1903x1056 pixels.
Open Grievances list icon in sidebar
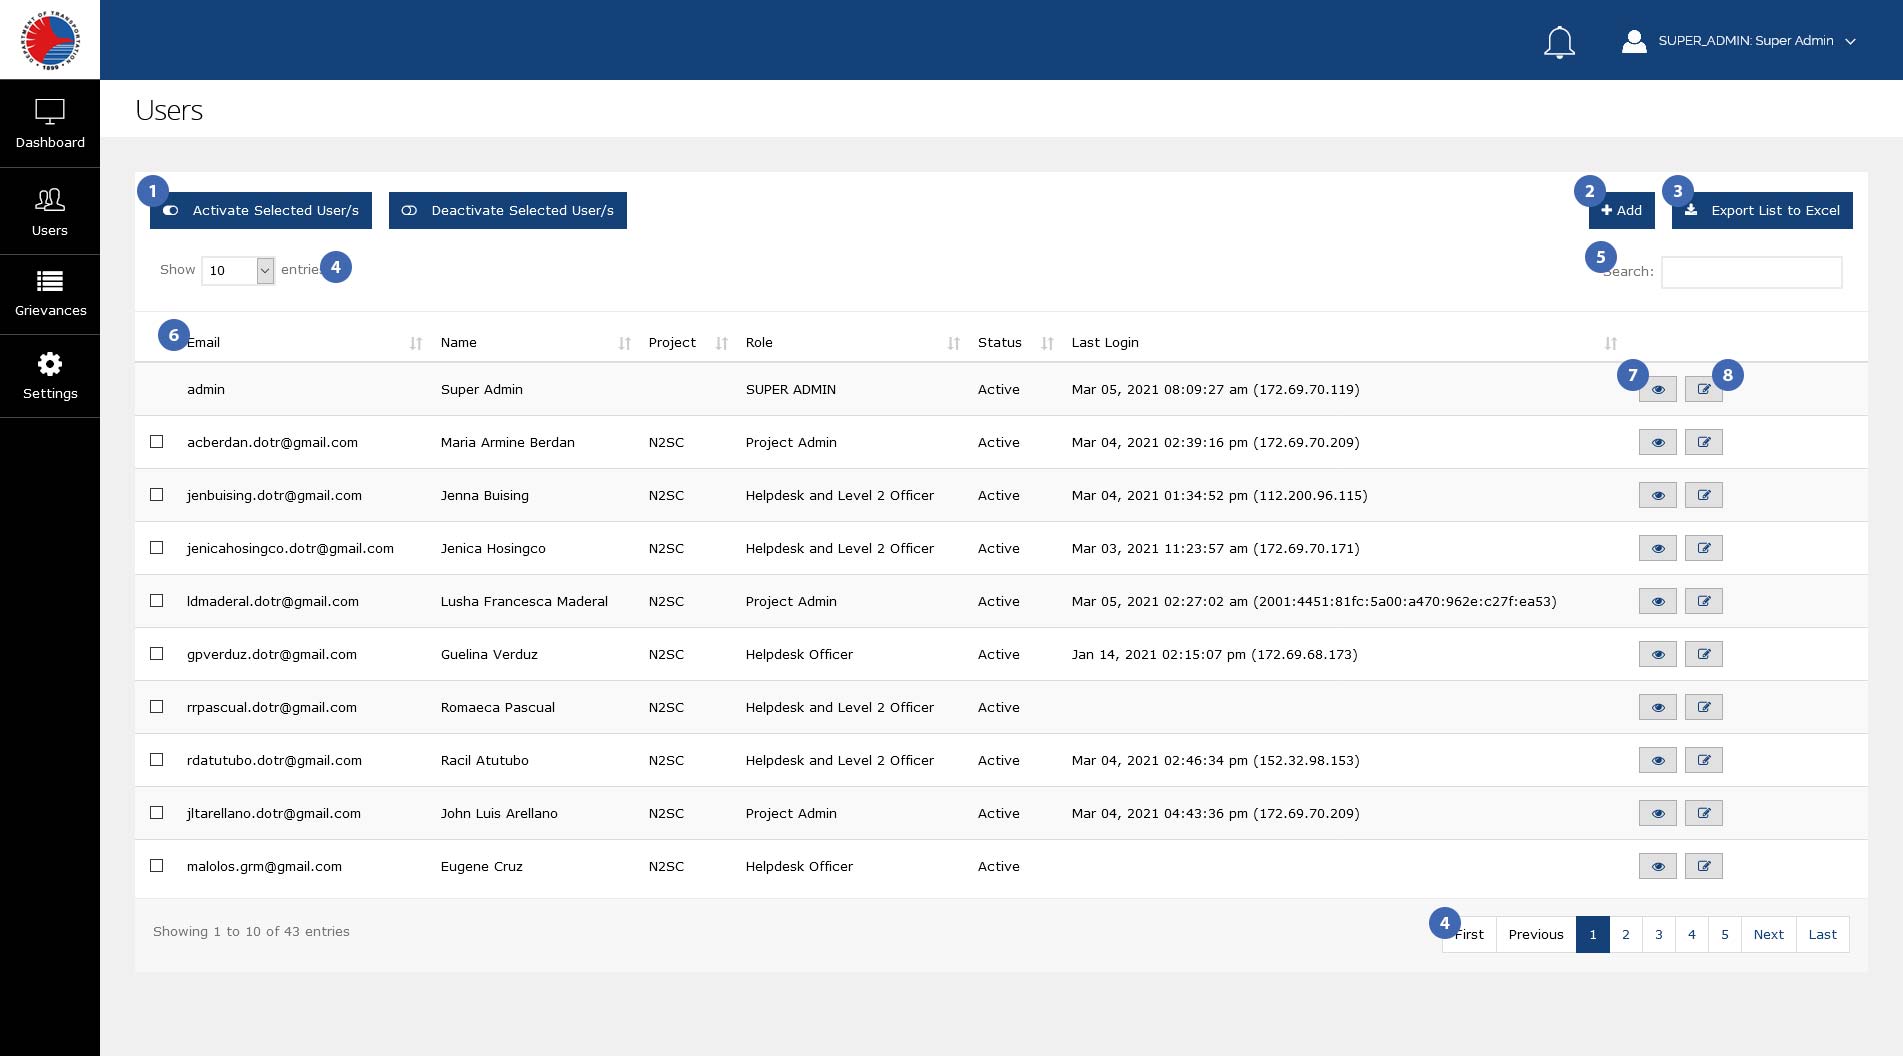pyautogui.click(x=50, y=281)
